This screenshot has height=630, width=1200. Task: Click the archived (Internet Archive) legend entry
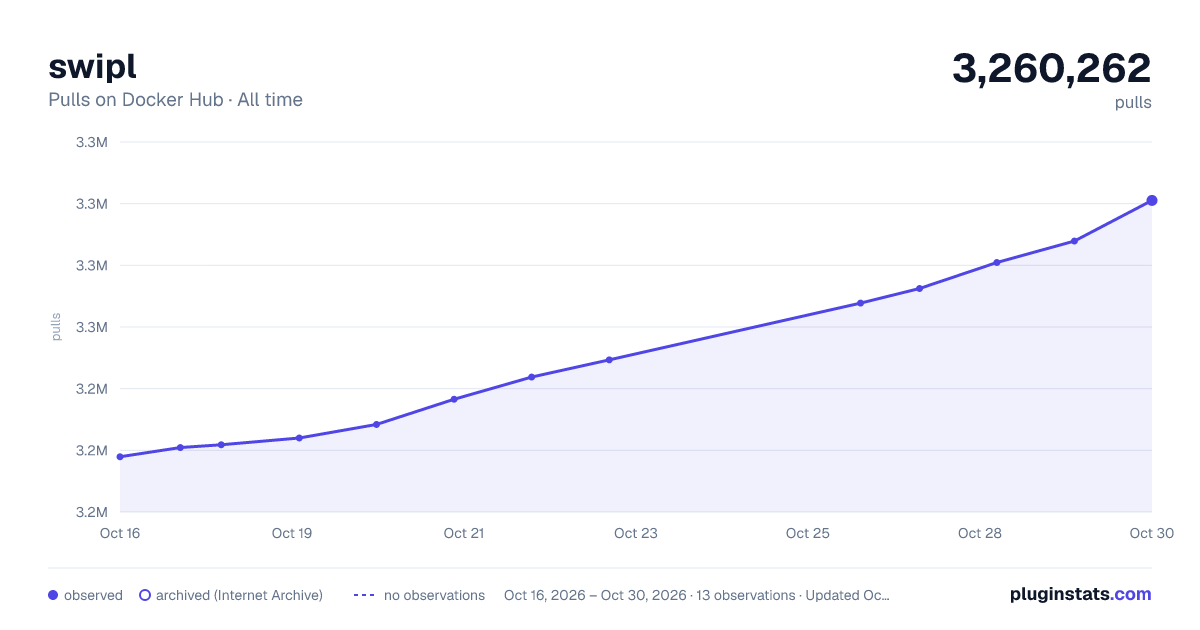(x=231, y=595)
